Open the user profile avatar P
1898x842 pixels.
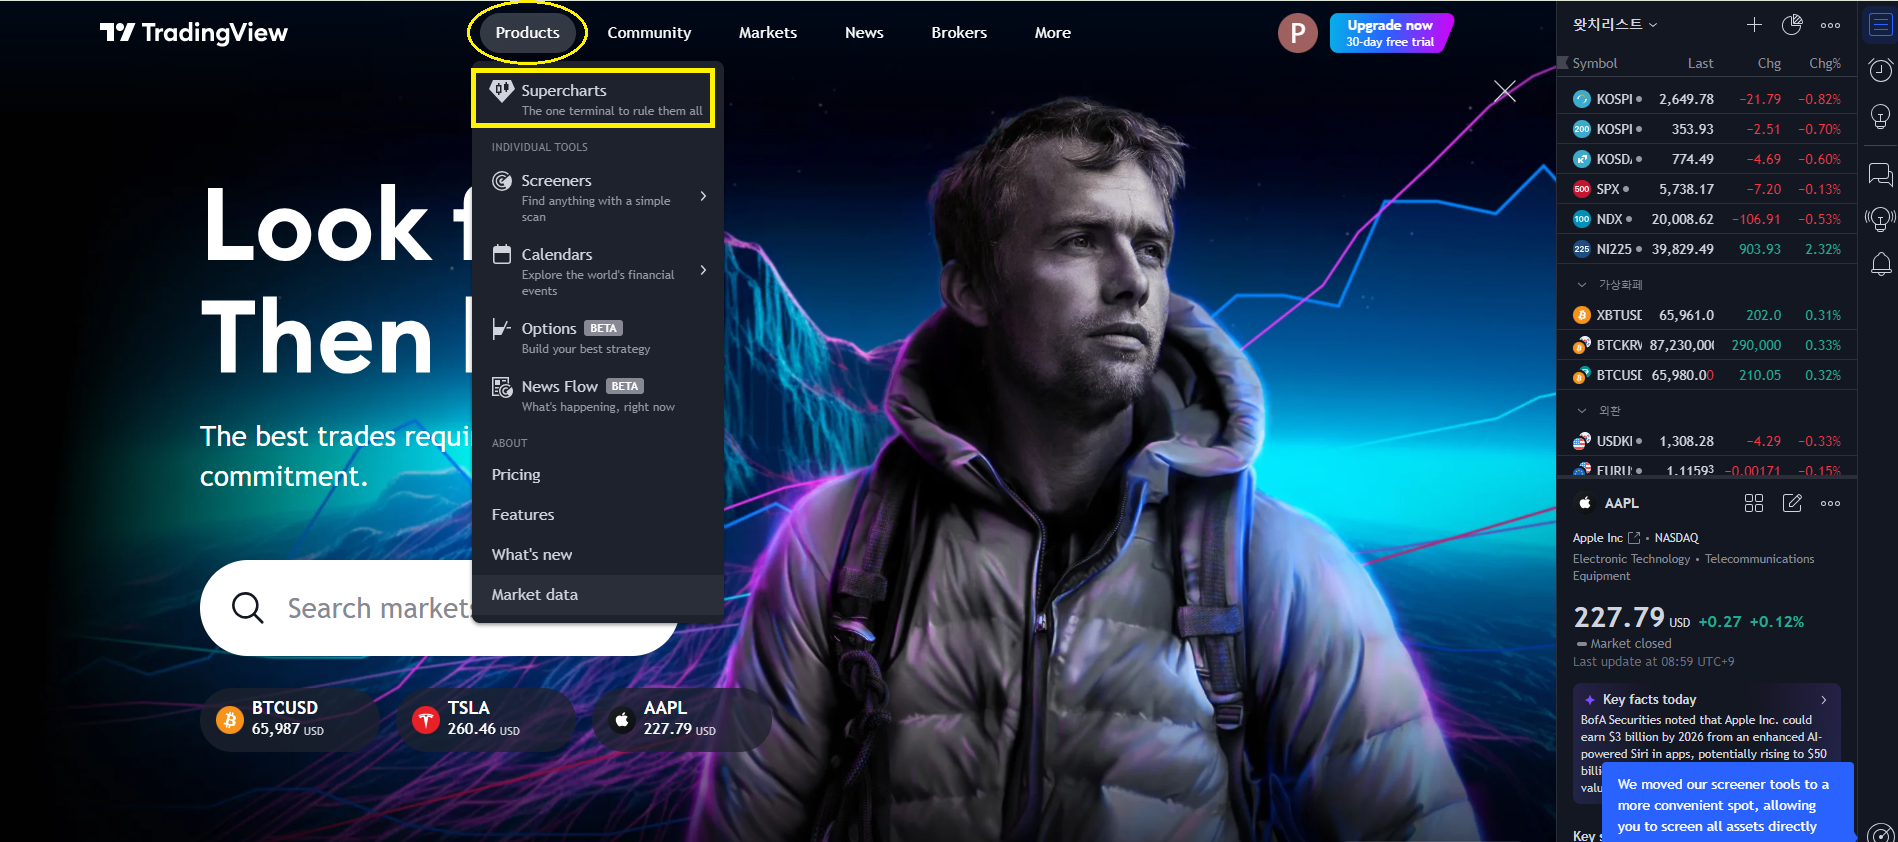(x=1297, y=33)
